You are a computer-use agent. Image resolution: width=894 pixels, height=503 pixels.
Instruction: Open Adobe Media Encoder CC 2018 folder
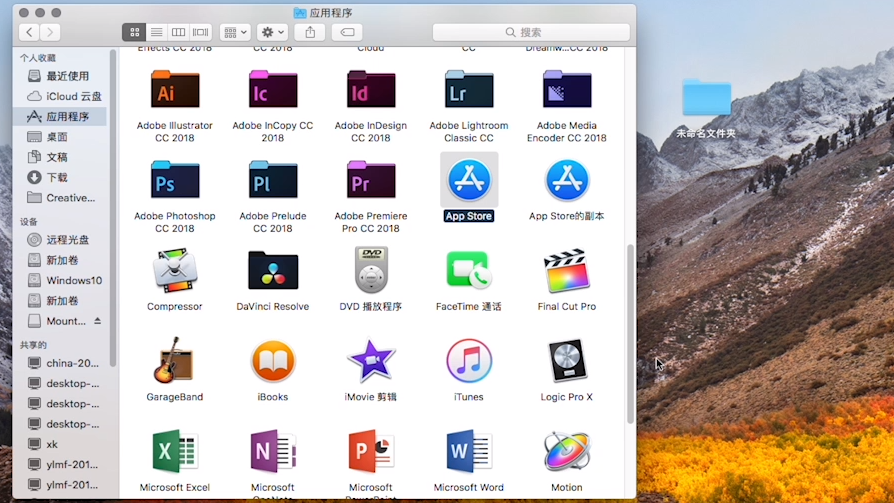tap(567, 90)
